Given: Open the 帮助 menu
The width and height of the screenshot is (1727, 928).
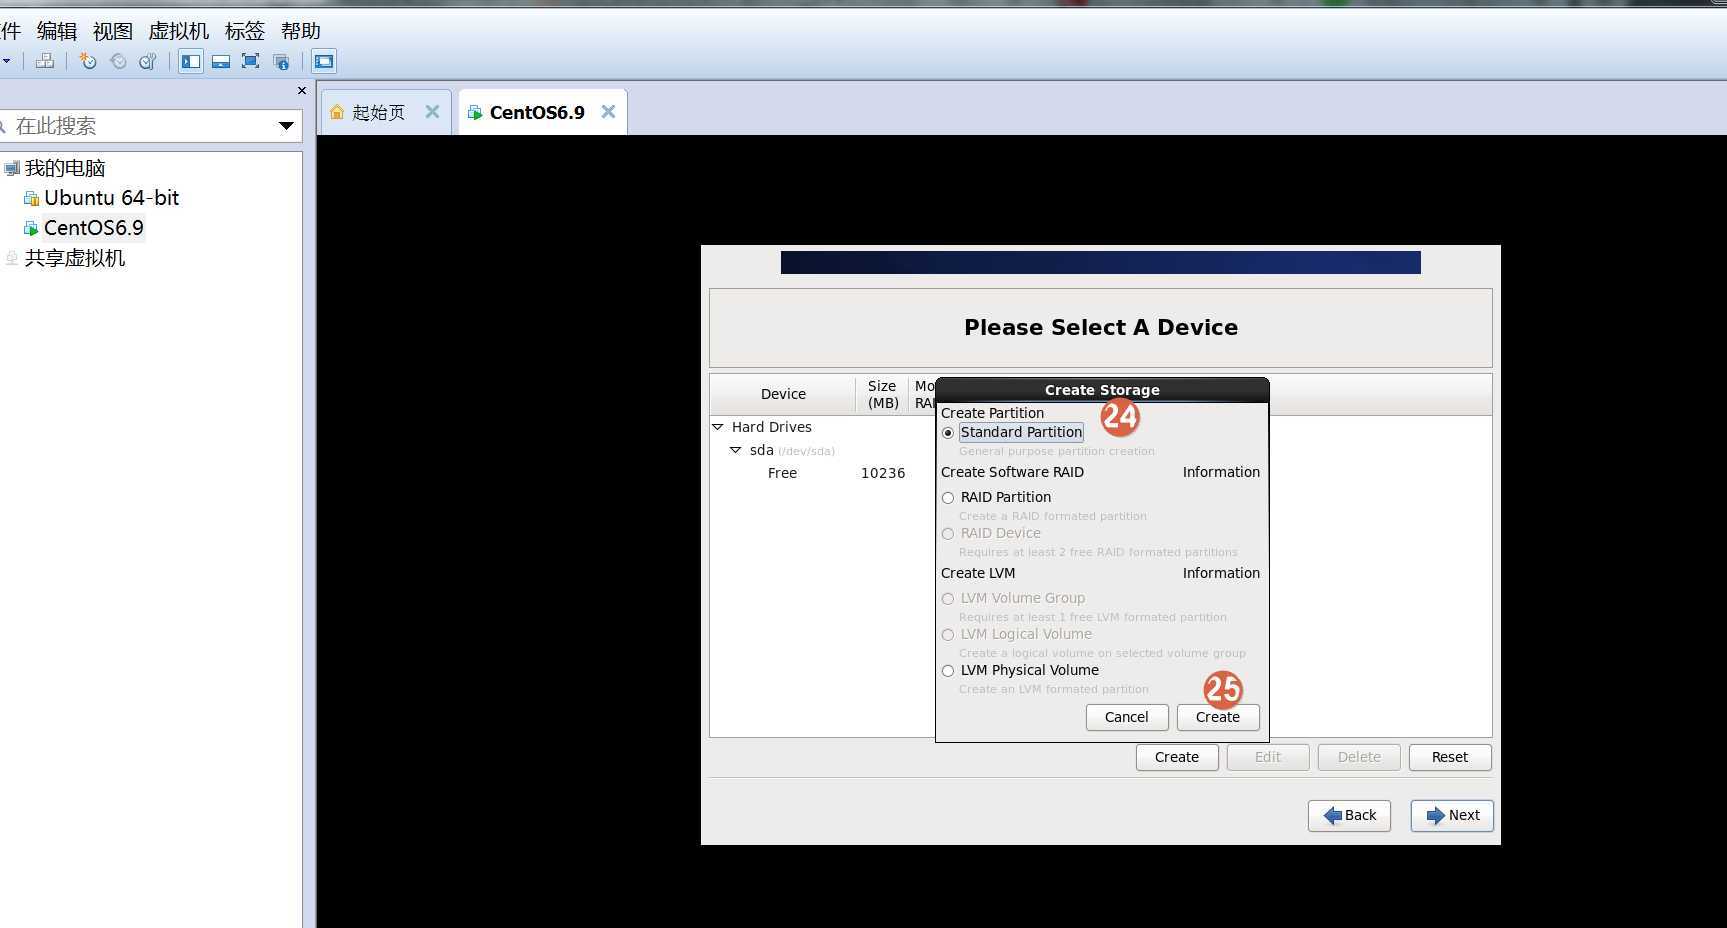Looking at the screenshot, I should coord(301,31).
